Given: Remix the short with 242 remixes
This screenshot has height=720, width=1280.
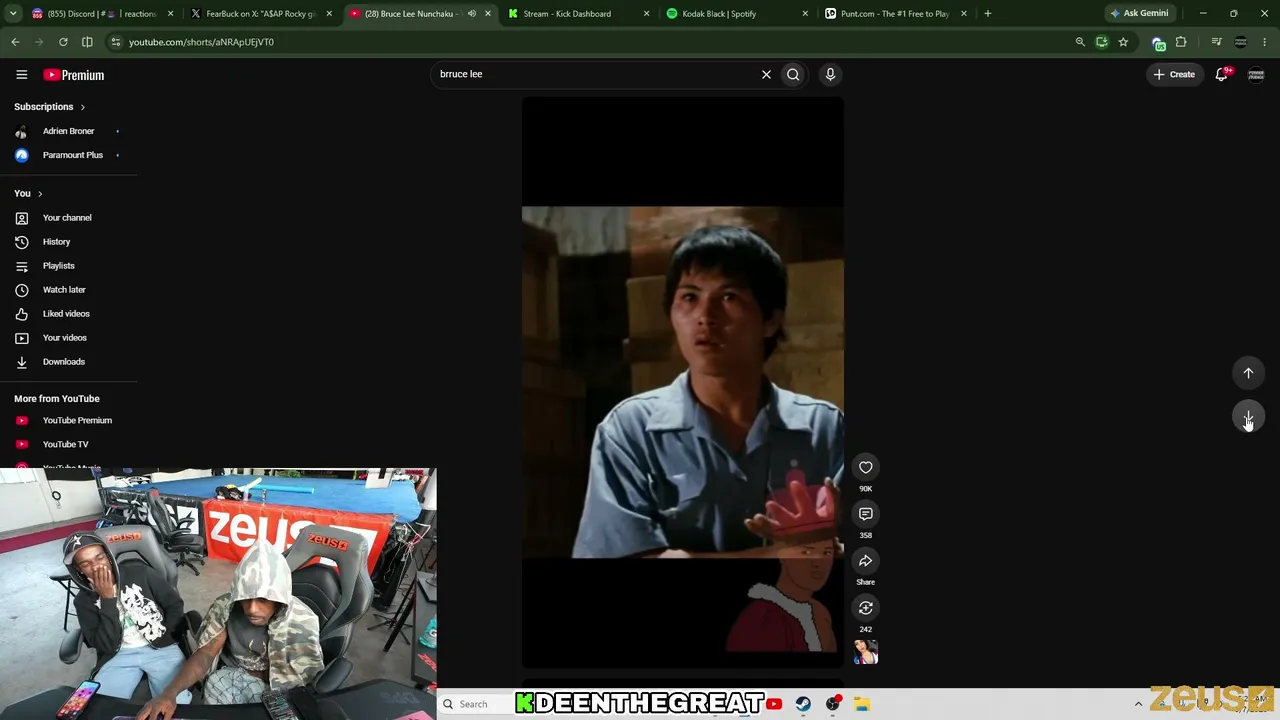Looking at the screenshot, I should (866, 608).
